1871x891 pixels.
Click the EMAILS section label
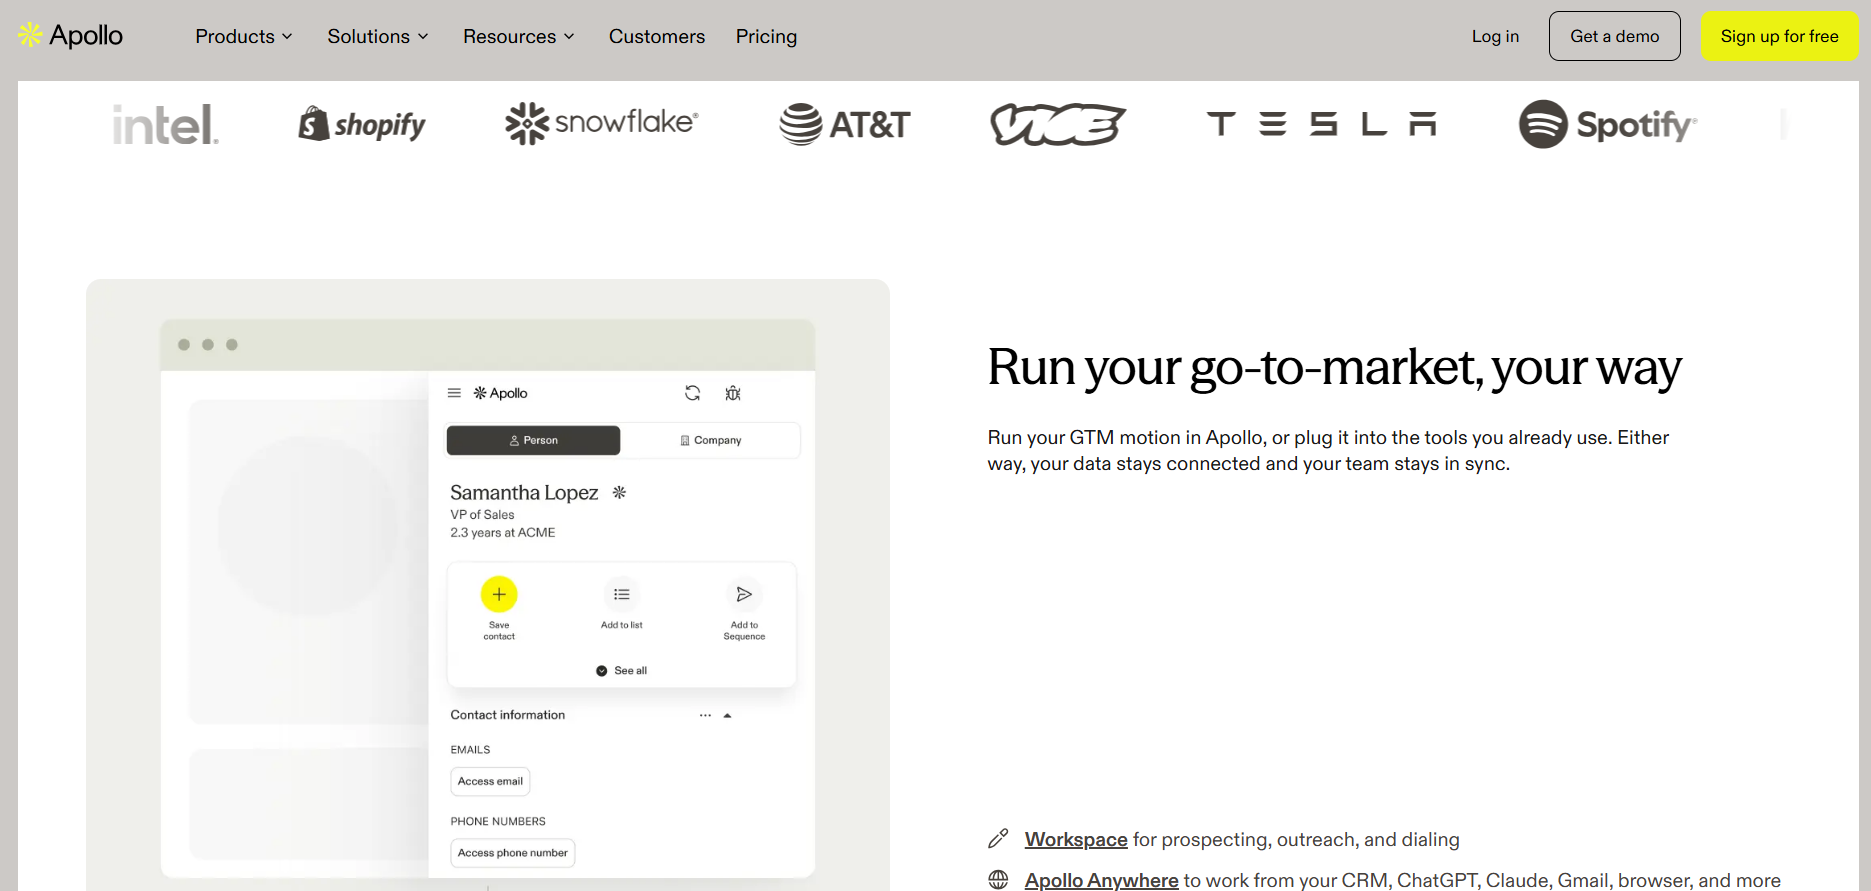click(x=470, y=750)
